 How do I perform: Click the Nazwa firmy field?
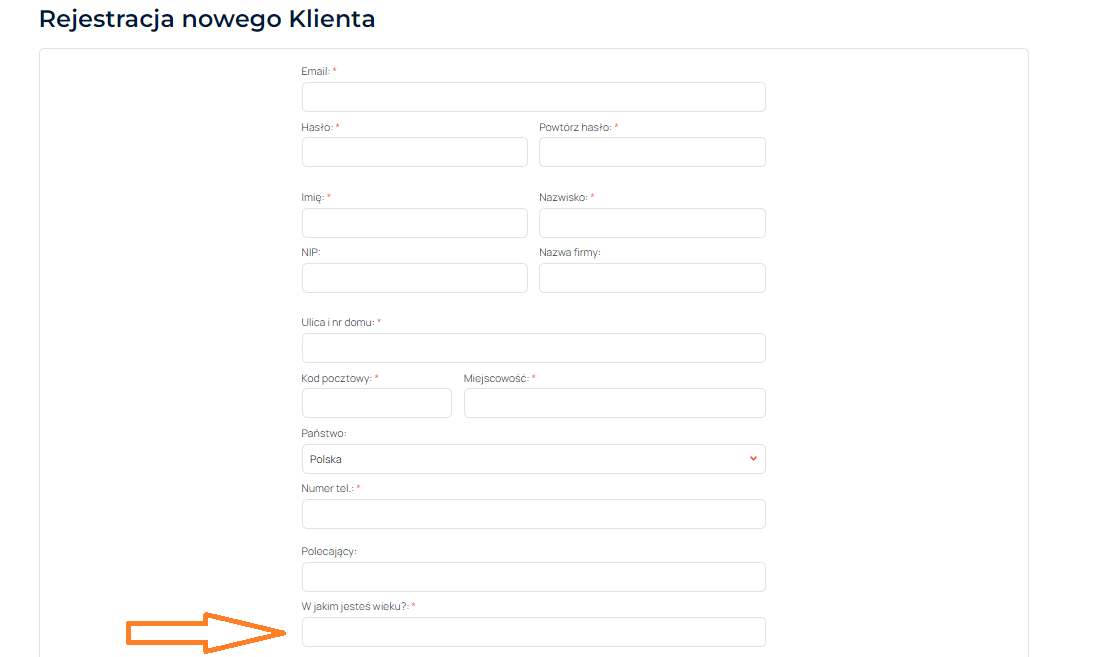click(652, 278)
